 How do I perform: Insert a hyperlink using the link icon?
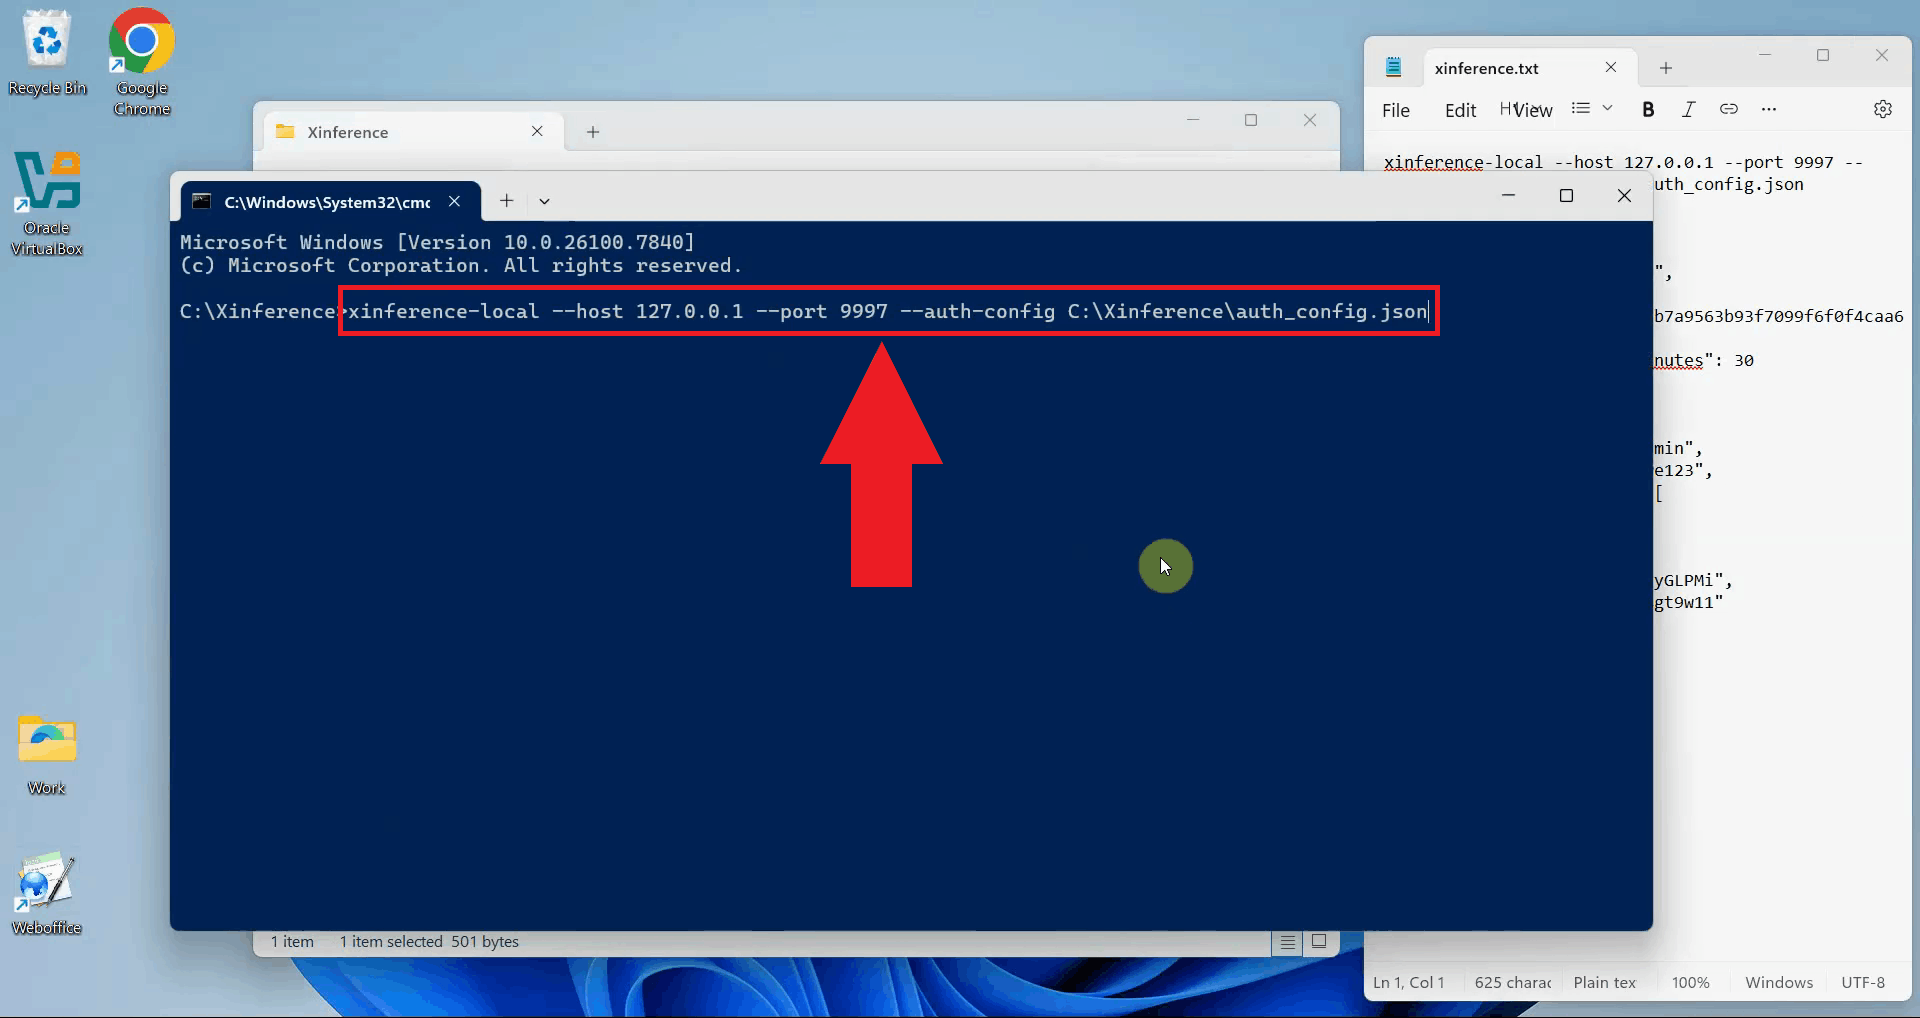click(x=1729, y=109)
